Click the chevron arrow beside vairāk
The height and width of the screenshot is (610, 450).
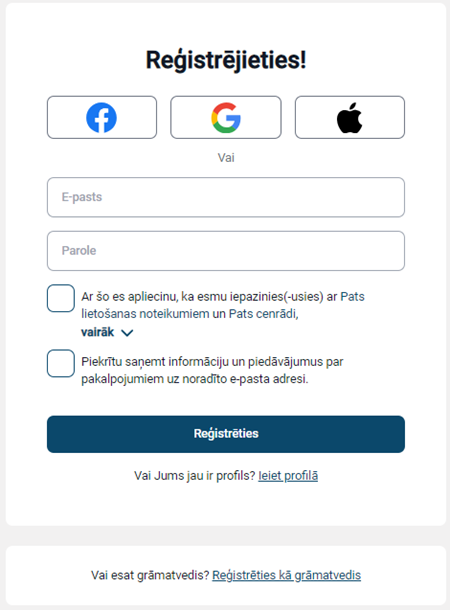point(127,333)
